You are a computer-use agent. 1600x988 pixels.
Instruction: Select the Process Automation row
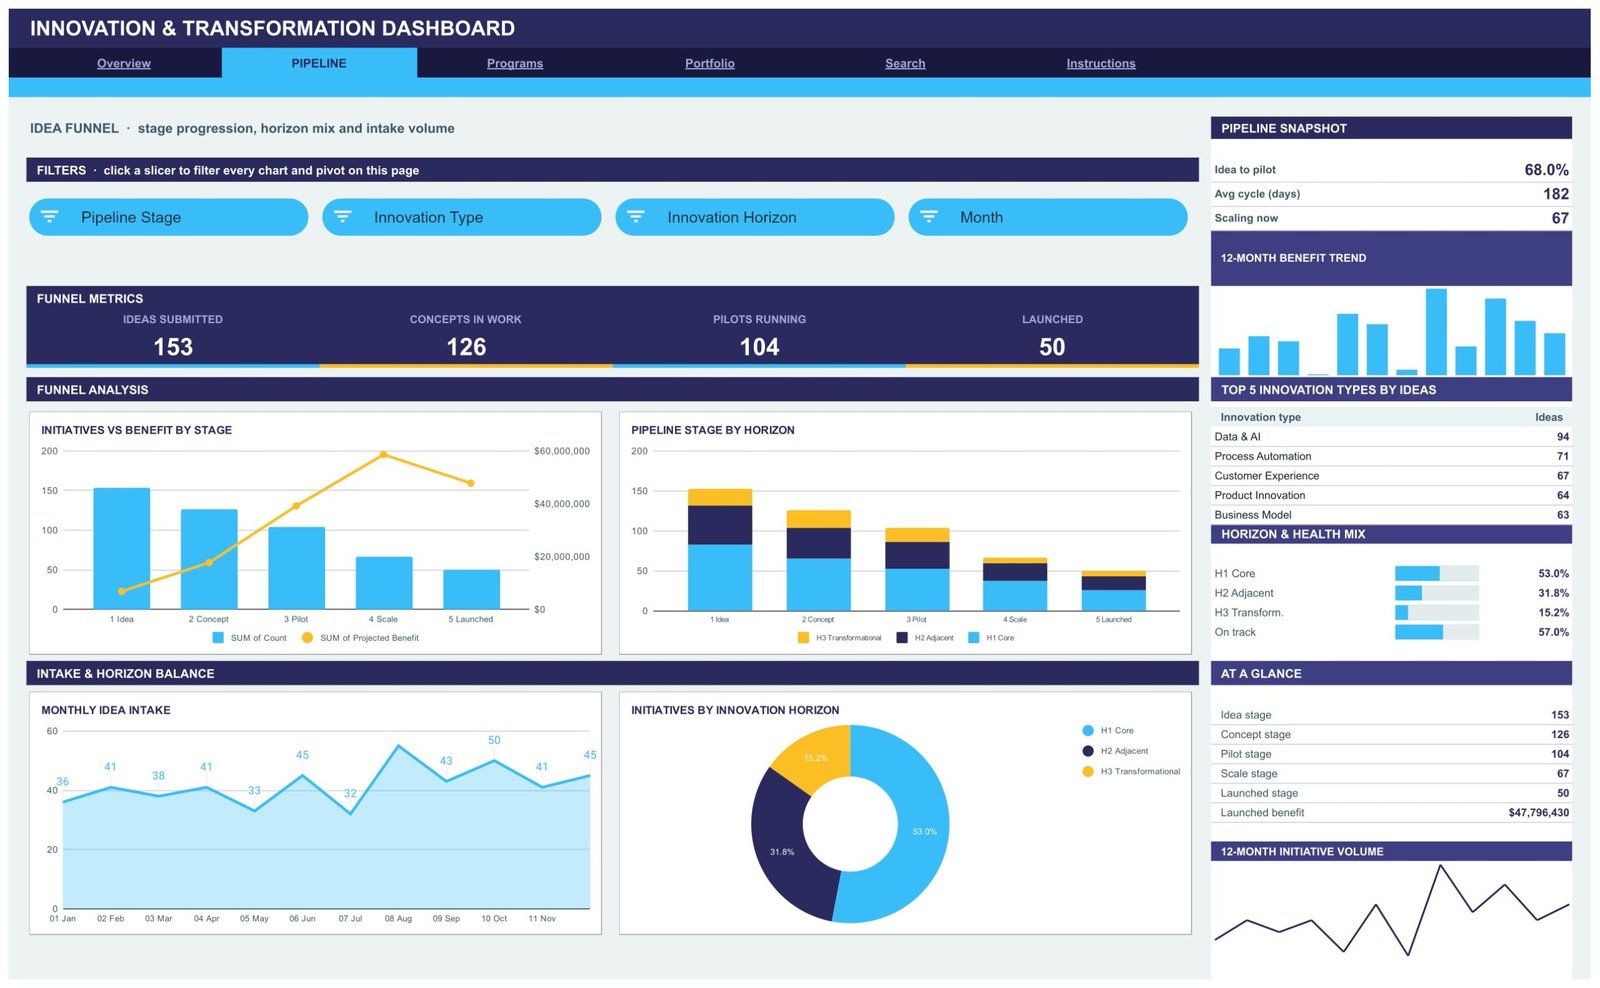click(1391, 456)
